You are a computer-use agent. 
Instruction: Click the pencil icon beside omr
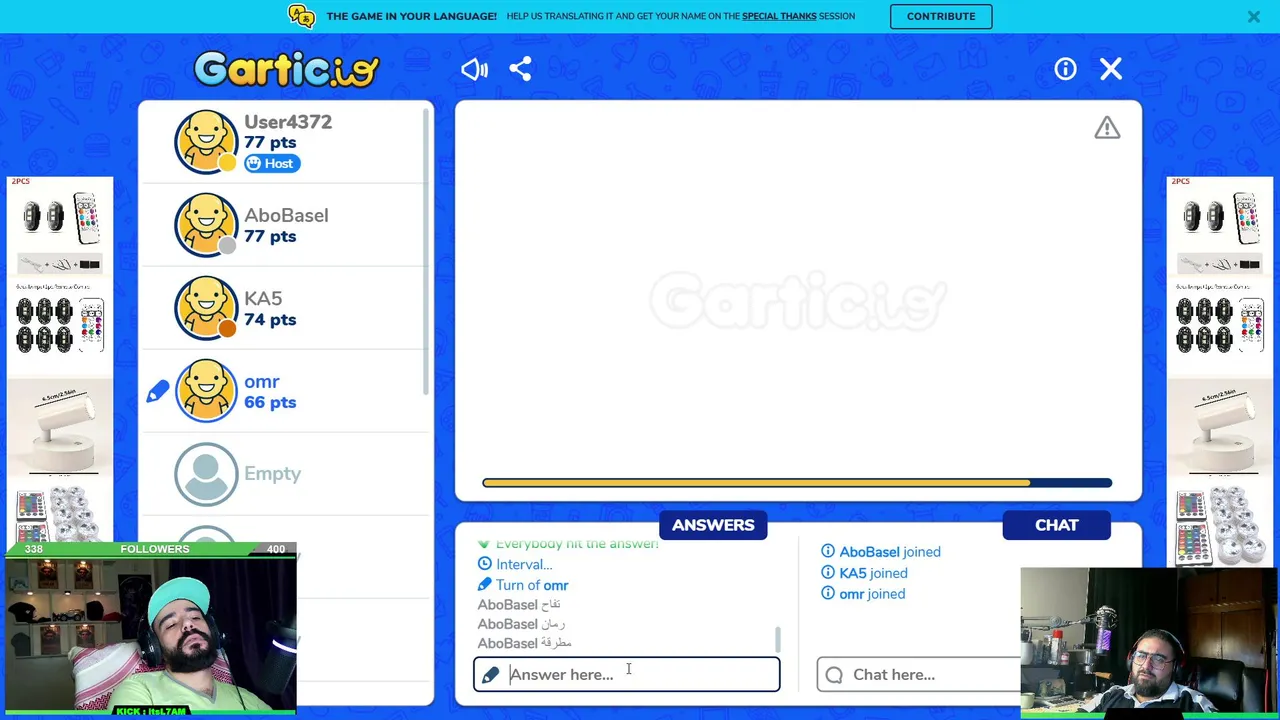[x=157, y=392]
